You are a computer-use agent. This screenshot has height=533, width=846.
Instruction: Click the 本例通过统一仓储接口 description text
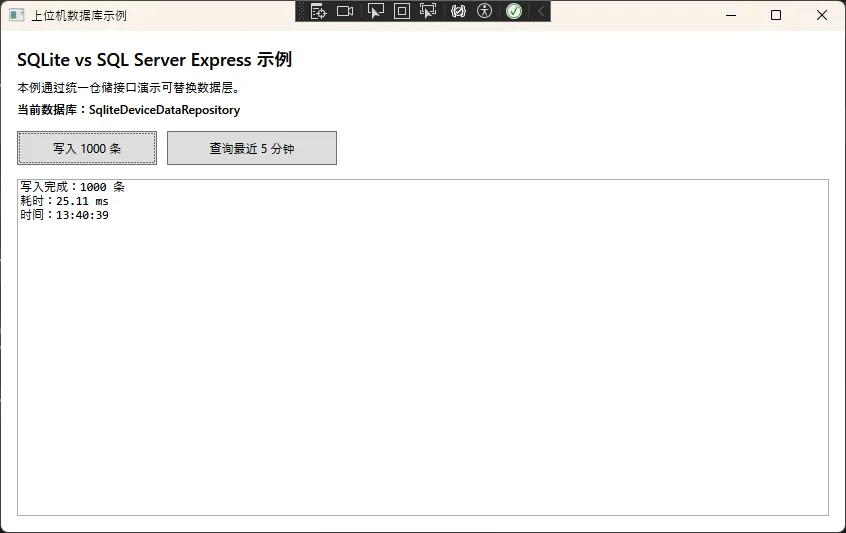coord(128,87)
